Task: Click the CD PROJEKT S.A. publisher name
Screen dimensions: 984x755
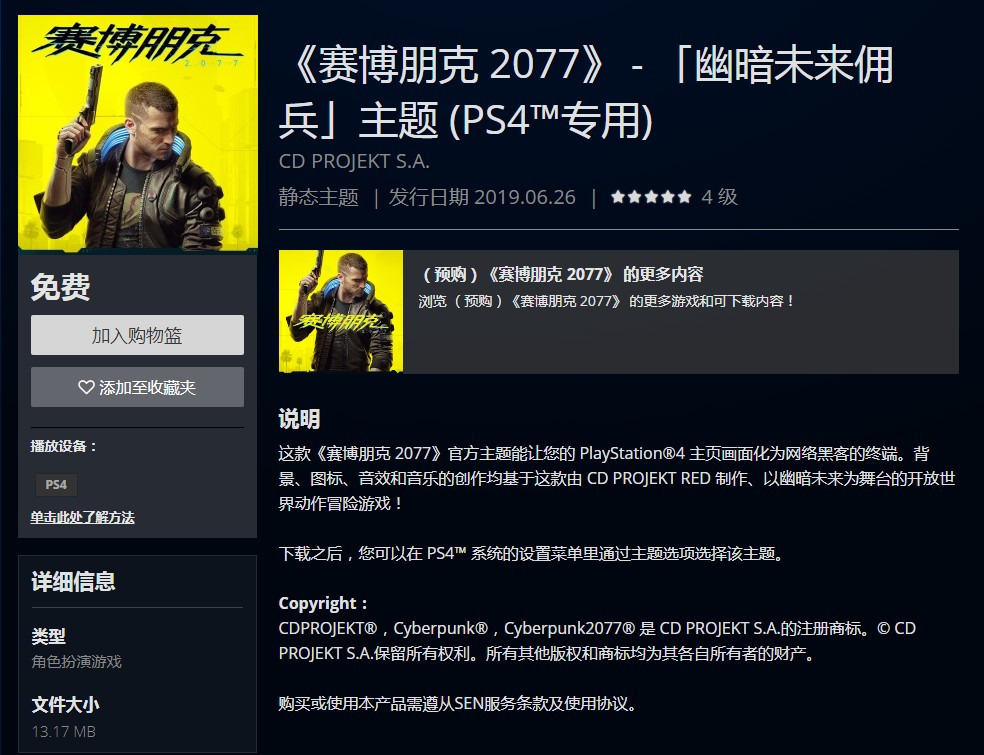Action: [354, 161]
